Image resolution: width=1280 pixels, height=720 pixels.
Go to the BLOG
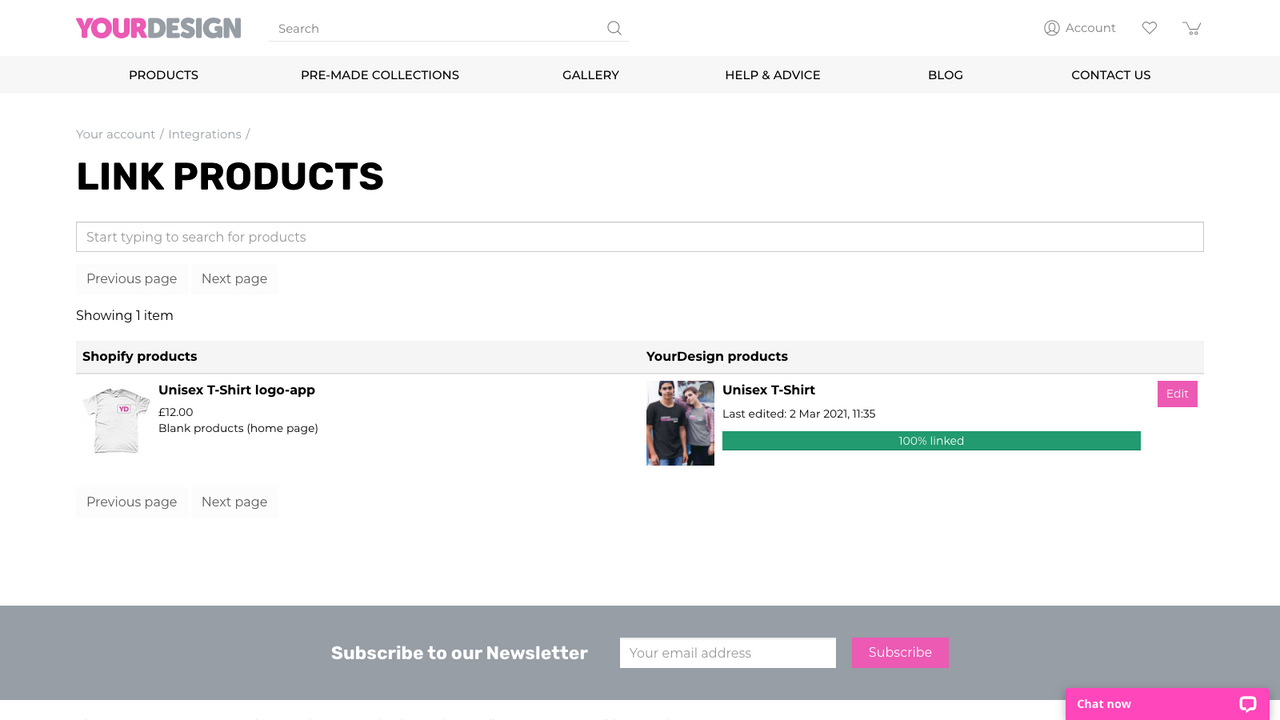click(945, 74)
